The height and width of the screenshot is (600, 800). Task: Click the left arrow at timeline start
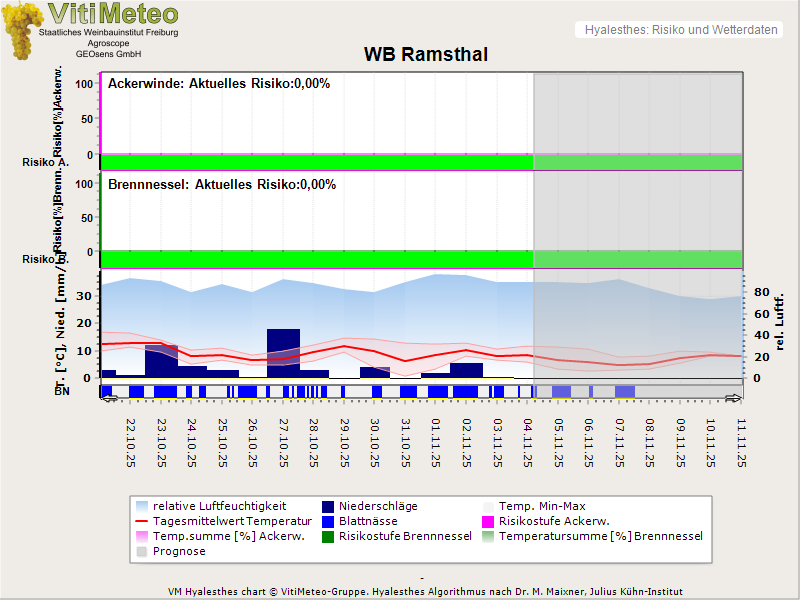click(x=109, y=398)
